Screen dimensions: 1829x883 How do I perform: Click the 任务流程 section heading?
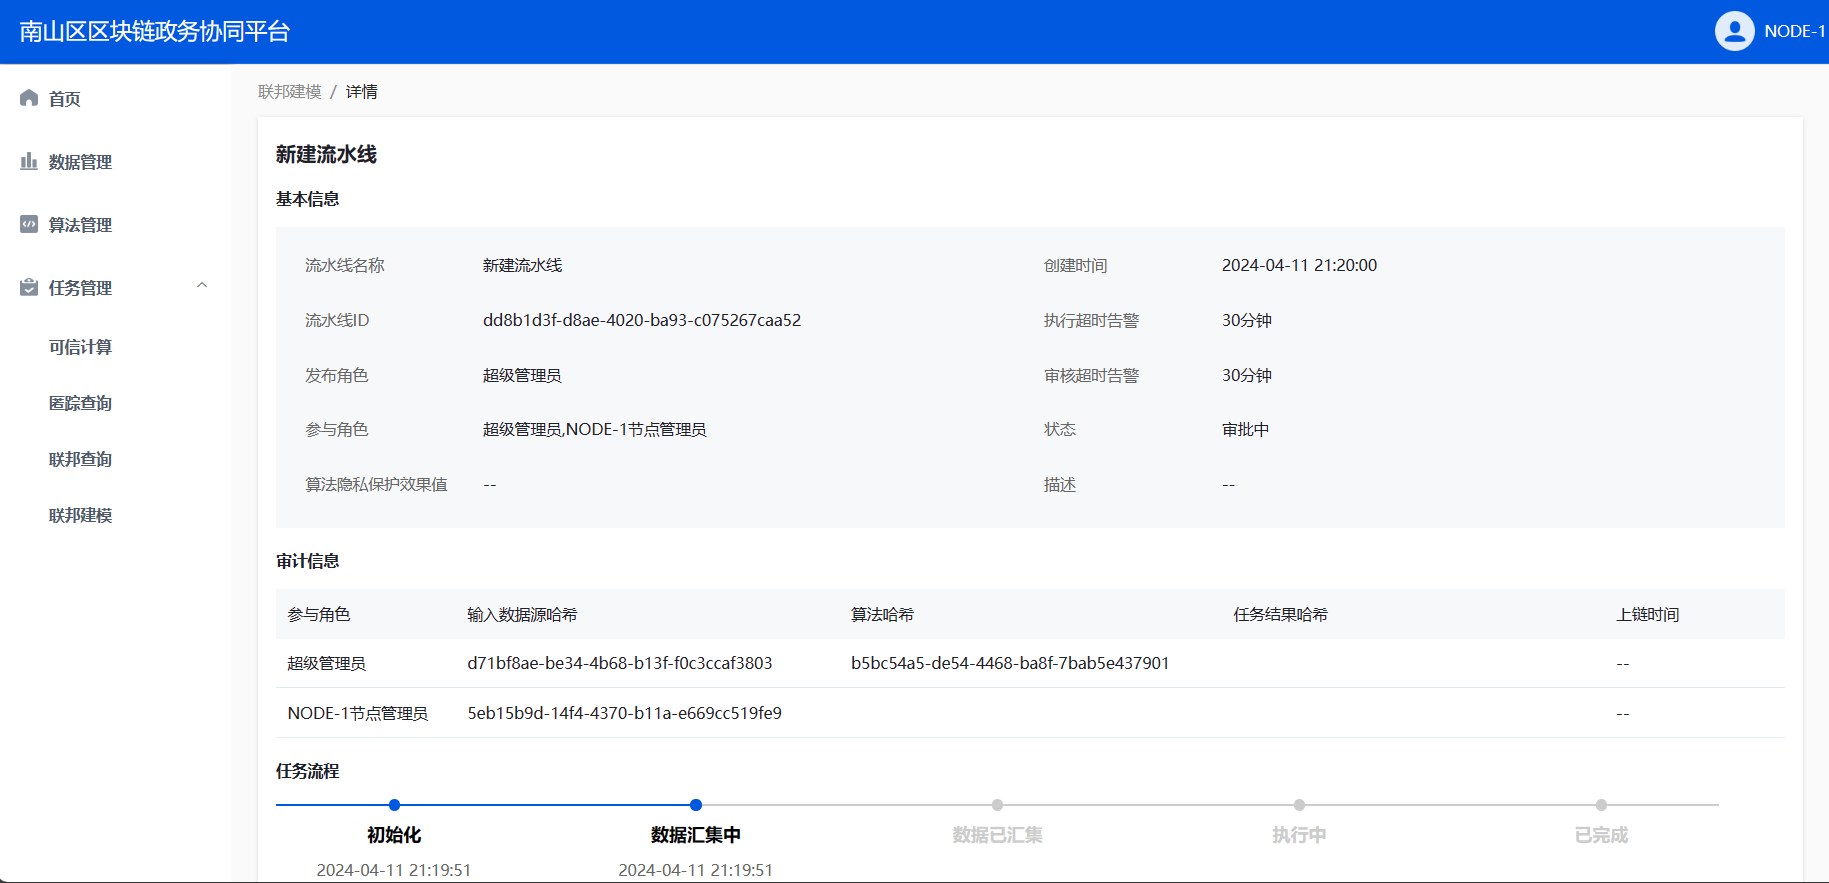308,771
